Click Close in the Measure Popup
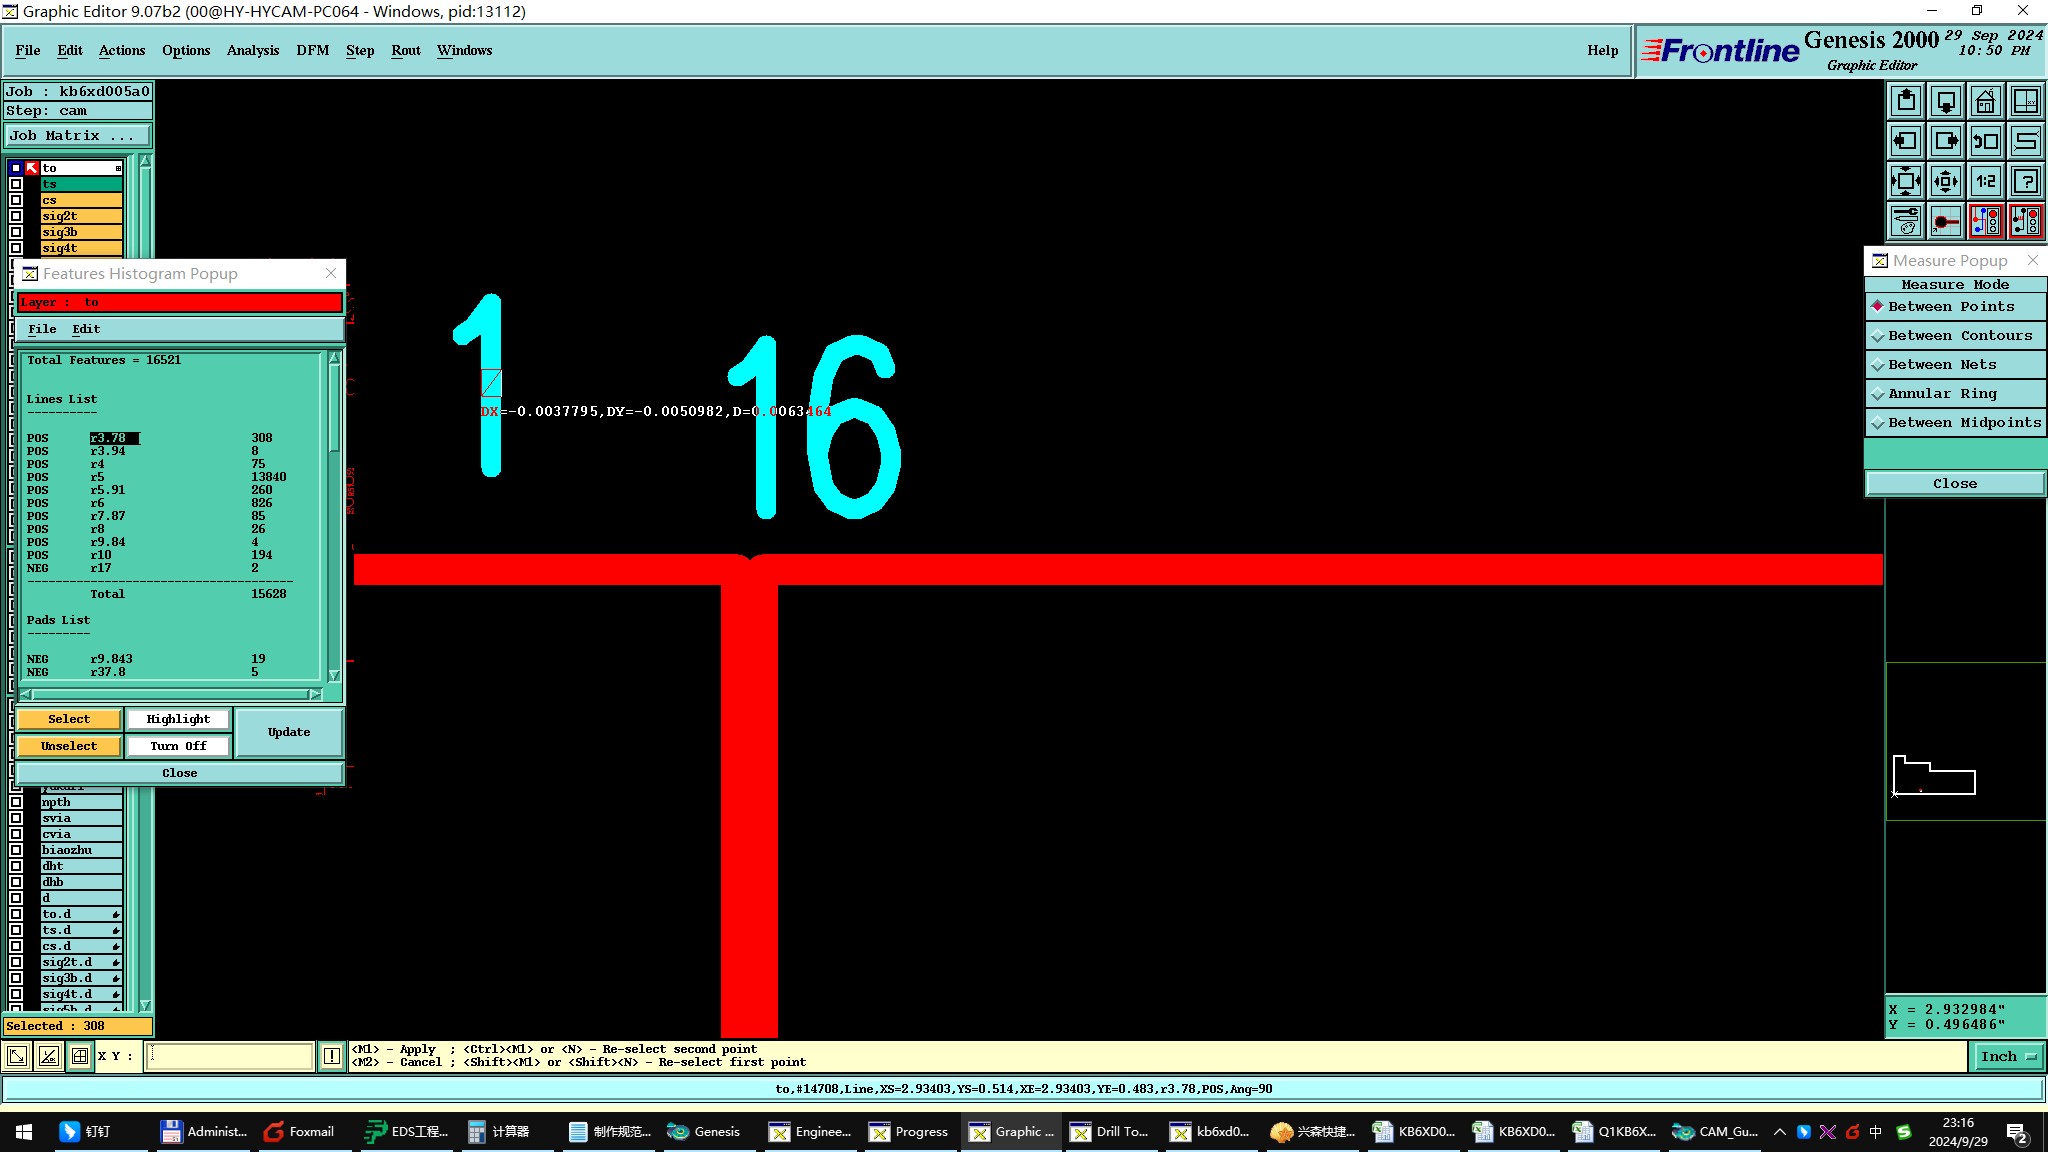 1954,484
